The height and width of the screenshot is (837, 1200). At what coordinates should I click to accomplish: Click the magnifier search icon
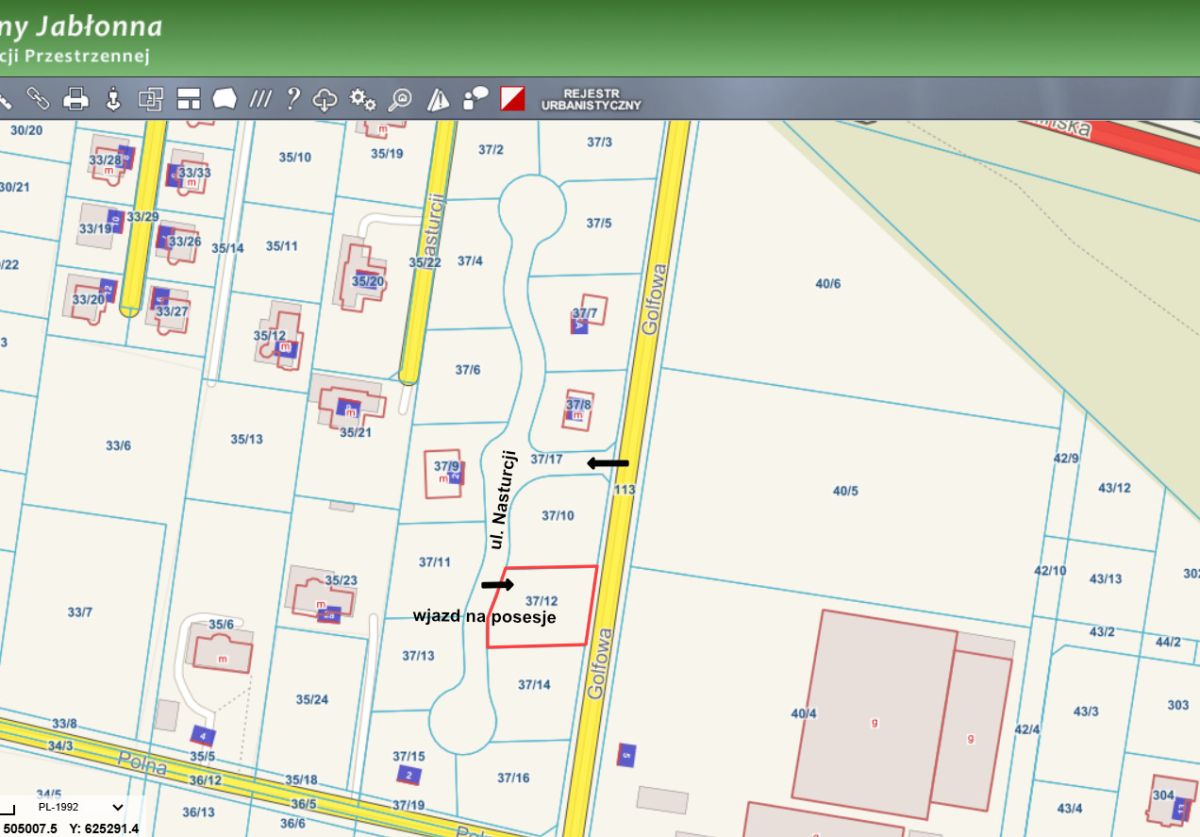point(400,98)
